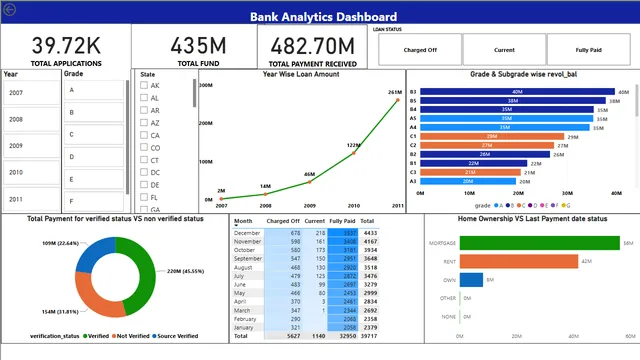
Task: Click grade A legend color marker
Action: [496, 205]
